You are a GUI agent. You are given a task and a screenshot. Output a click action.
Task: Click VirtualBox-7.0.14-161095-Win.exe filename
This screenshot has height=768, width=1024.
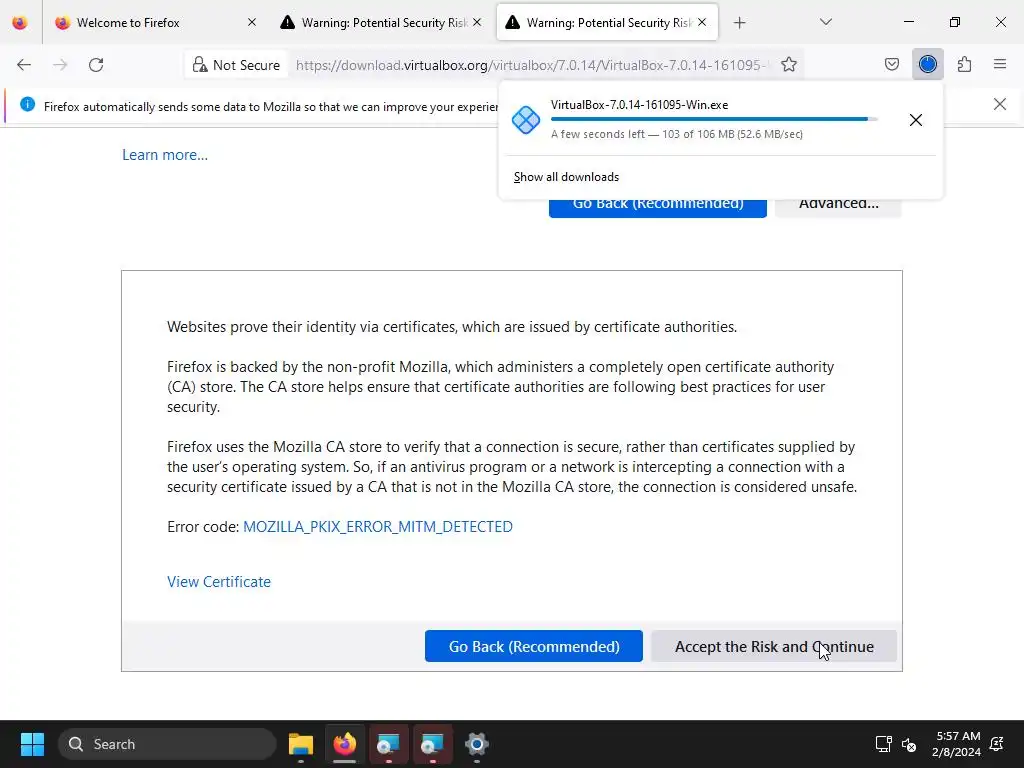(x=639, y=105)
